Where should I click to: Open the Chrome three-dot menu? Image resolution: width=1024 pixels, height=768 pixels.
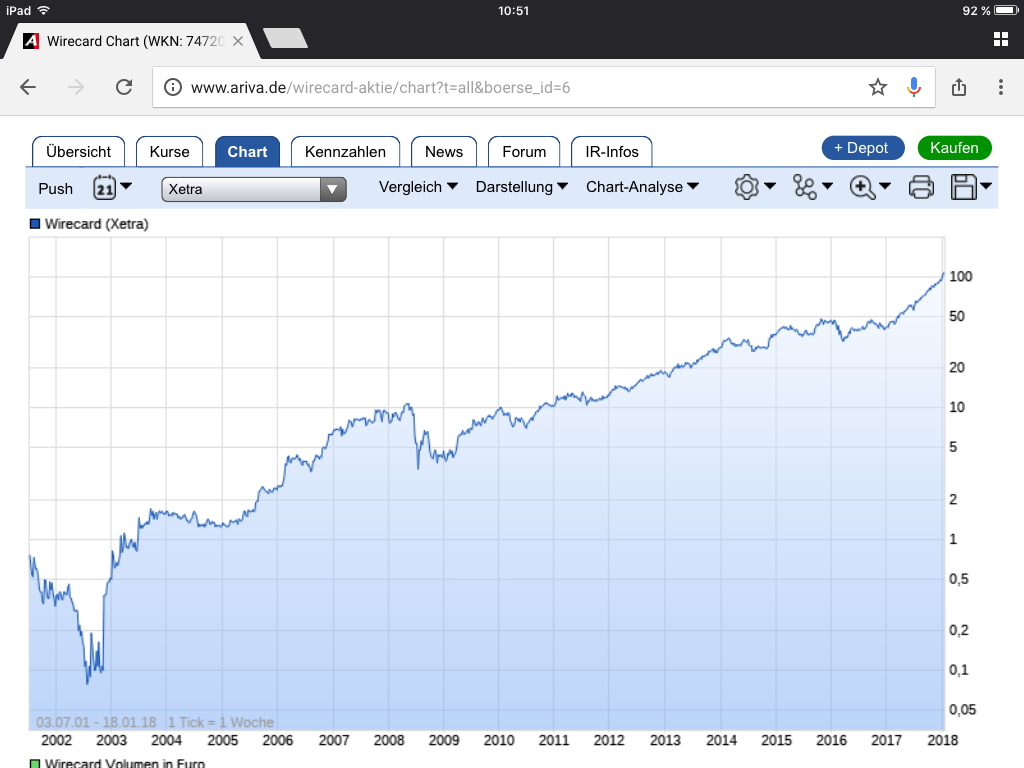coord(1000,87)
